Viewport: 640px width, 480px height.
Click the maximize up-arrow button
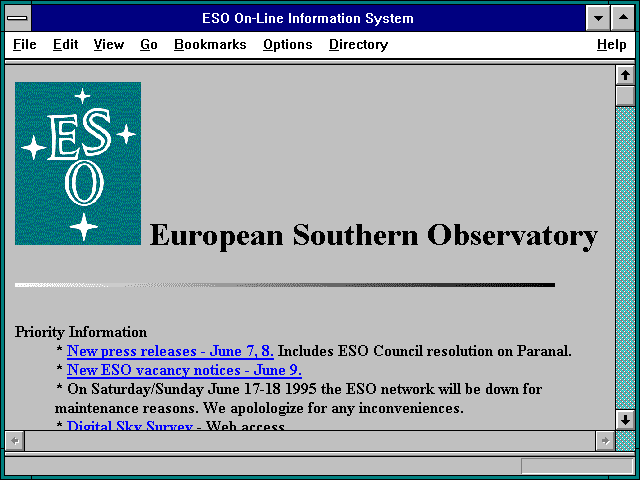(623, 18)
